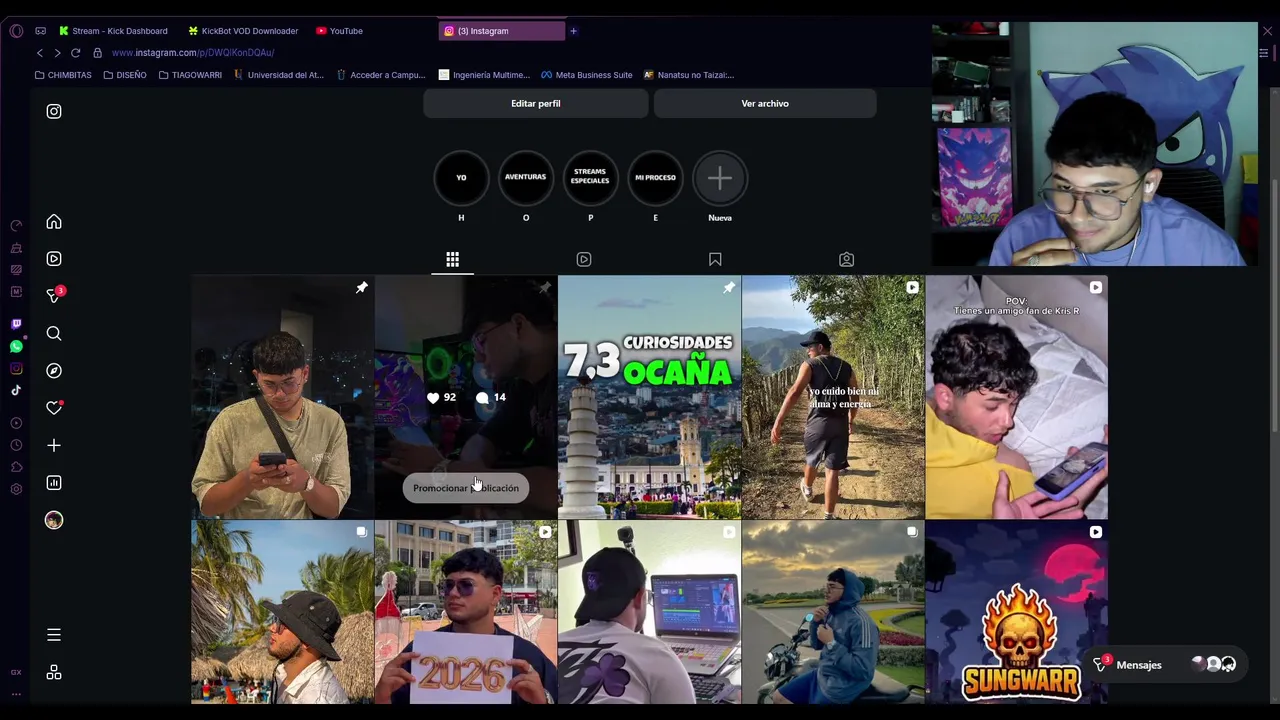Screen dimensions: 1280x720
Task: Switch to the Reels profile tab
Action: (584, 260)
